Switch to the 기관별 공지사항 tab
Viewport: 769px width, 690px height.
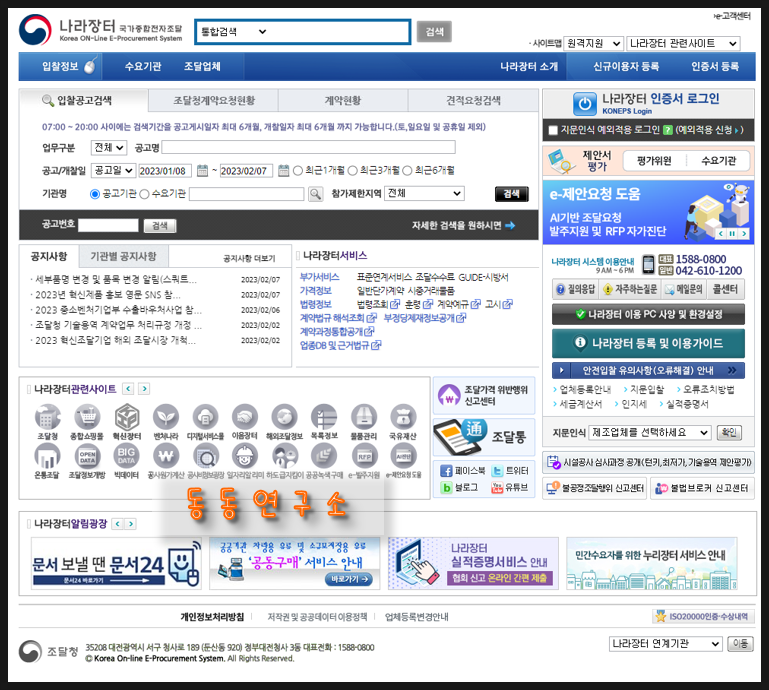pos(124,256)
